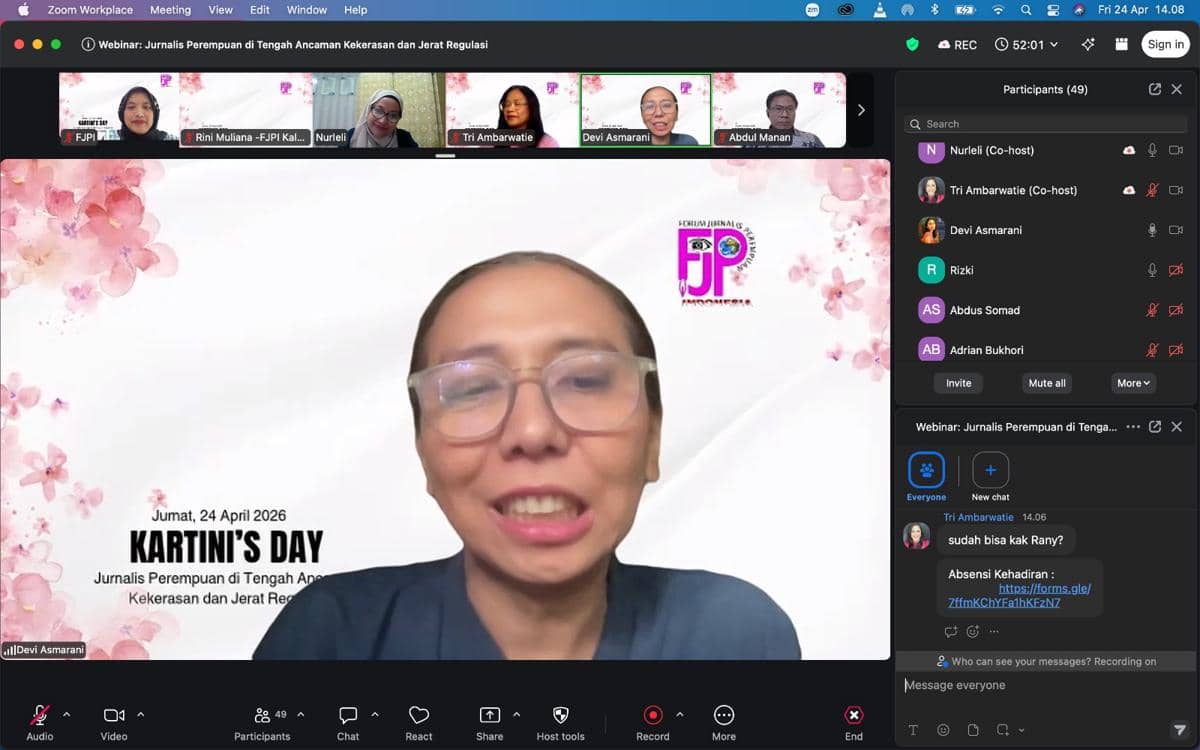Open the Meeting menu in the menu bar
The height and width of the screenshot is (750, 1200).
(170, 10)
